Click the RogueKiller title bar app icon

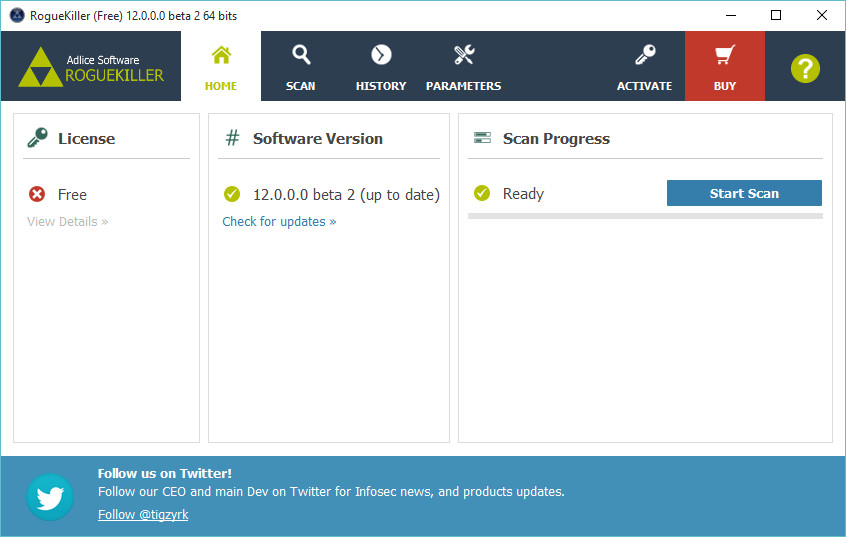point(17,15)
